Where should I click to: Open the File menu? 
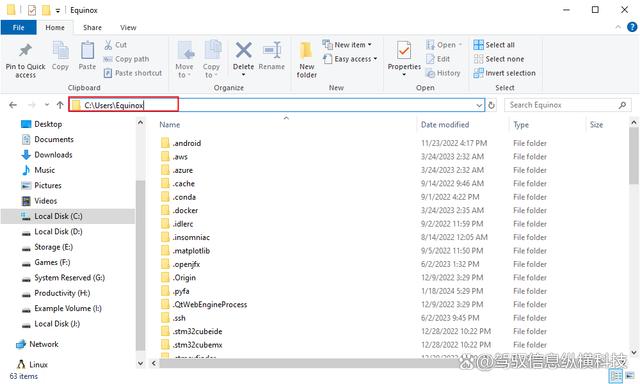click(x=18, y=27)
